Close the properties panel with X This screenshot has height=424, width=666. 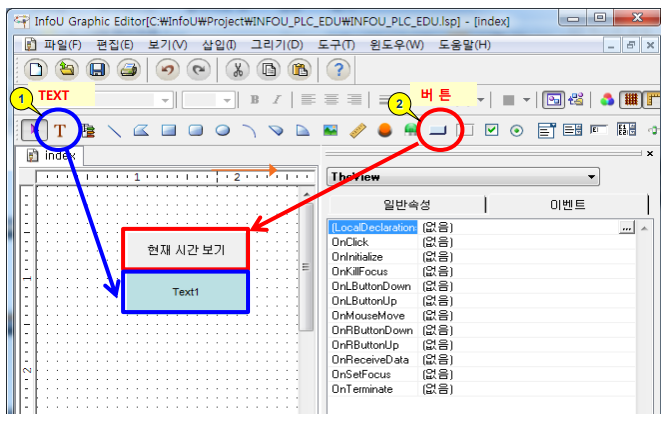(650, 154)
